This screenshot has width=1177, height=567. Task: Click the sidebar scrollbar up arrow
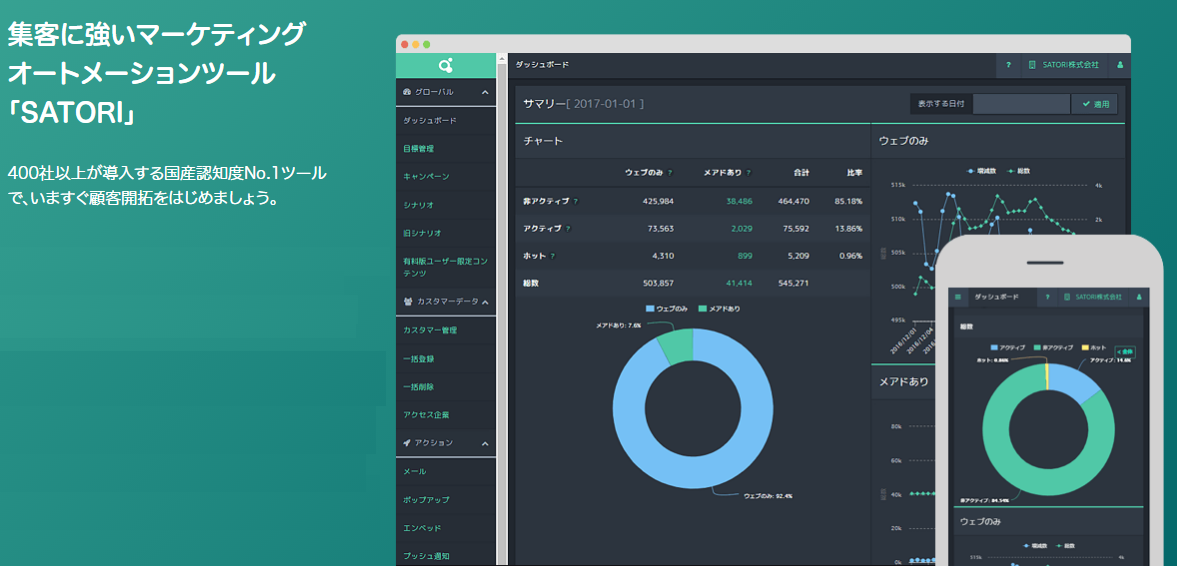pyautogui.click(x=501, y=59)
